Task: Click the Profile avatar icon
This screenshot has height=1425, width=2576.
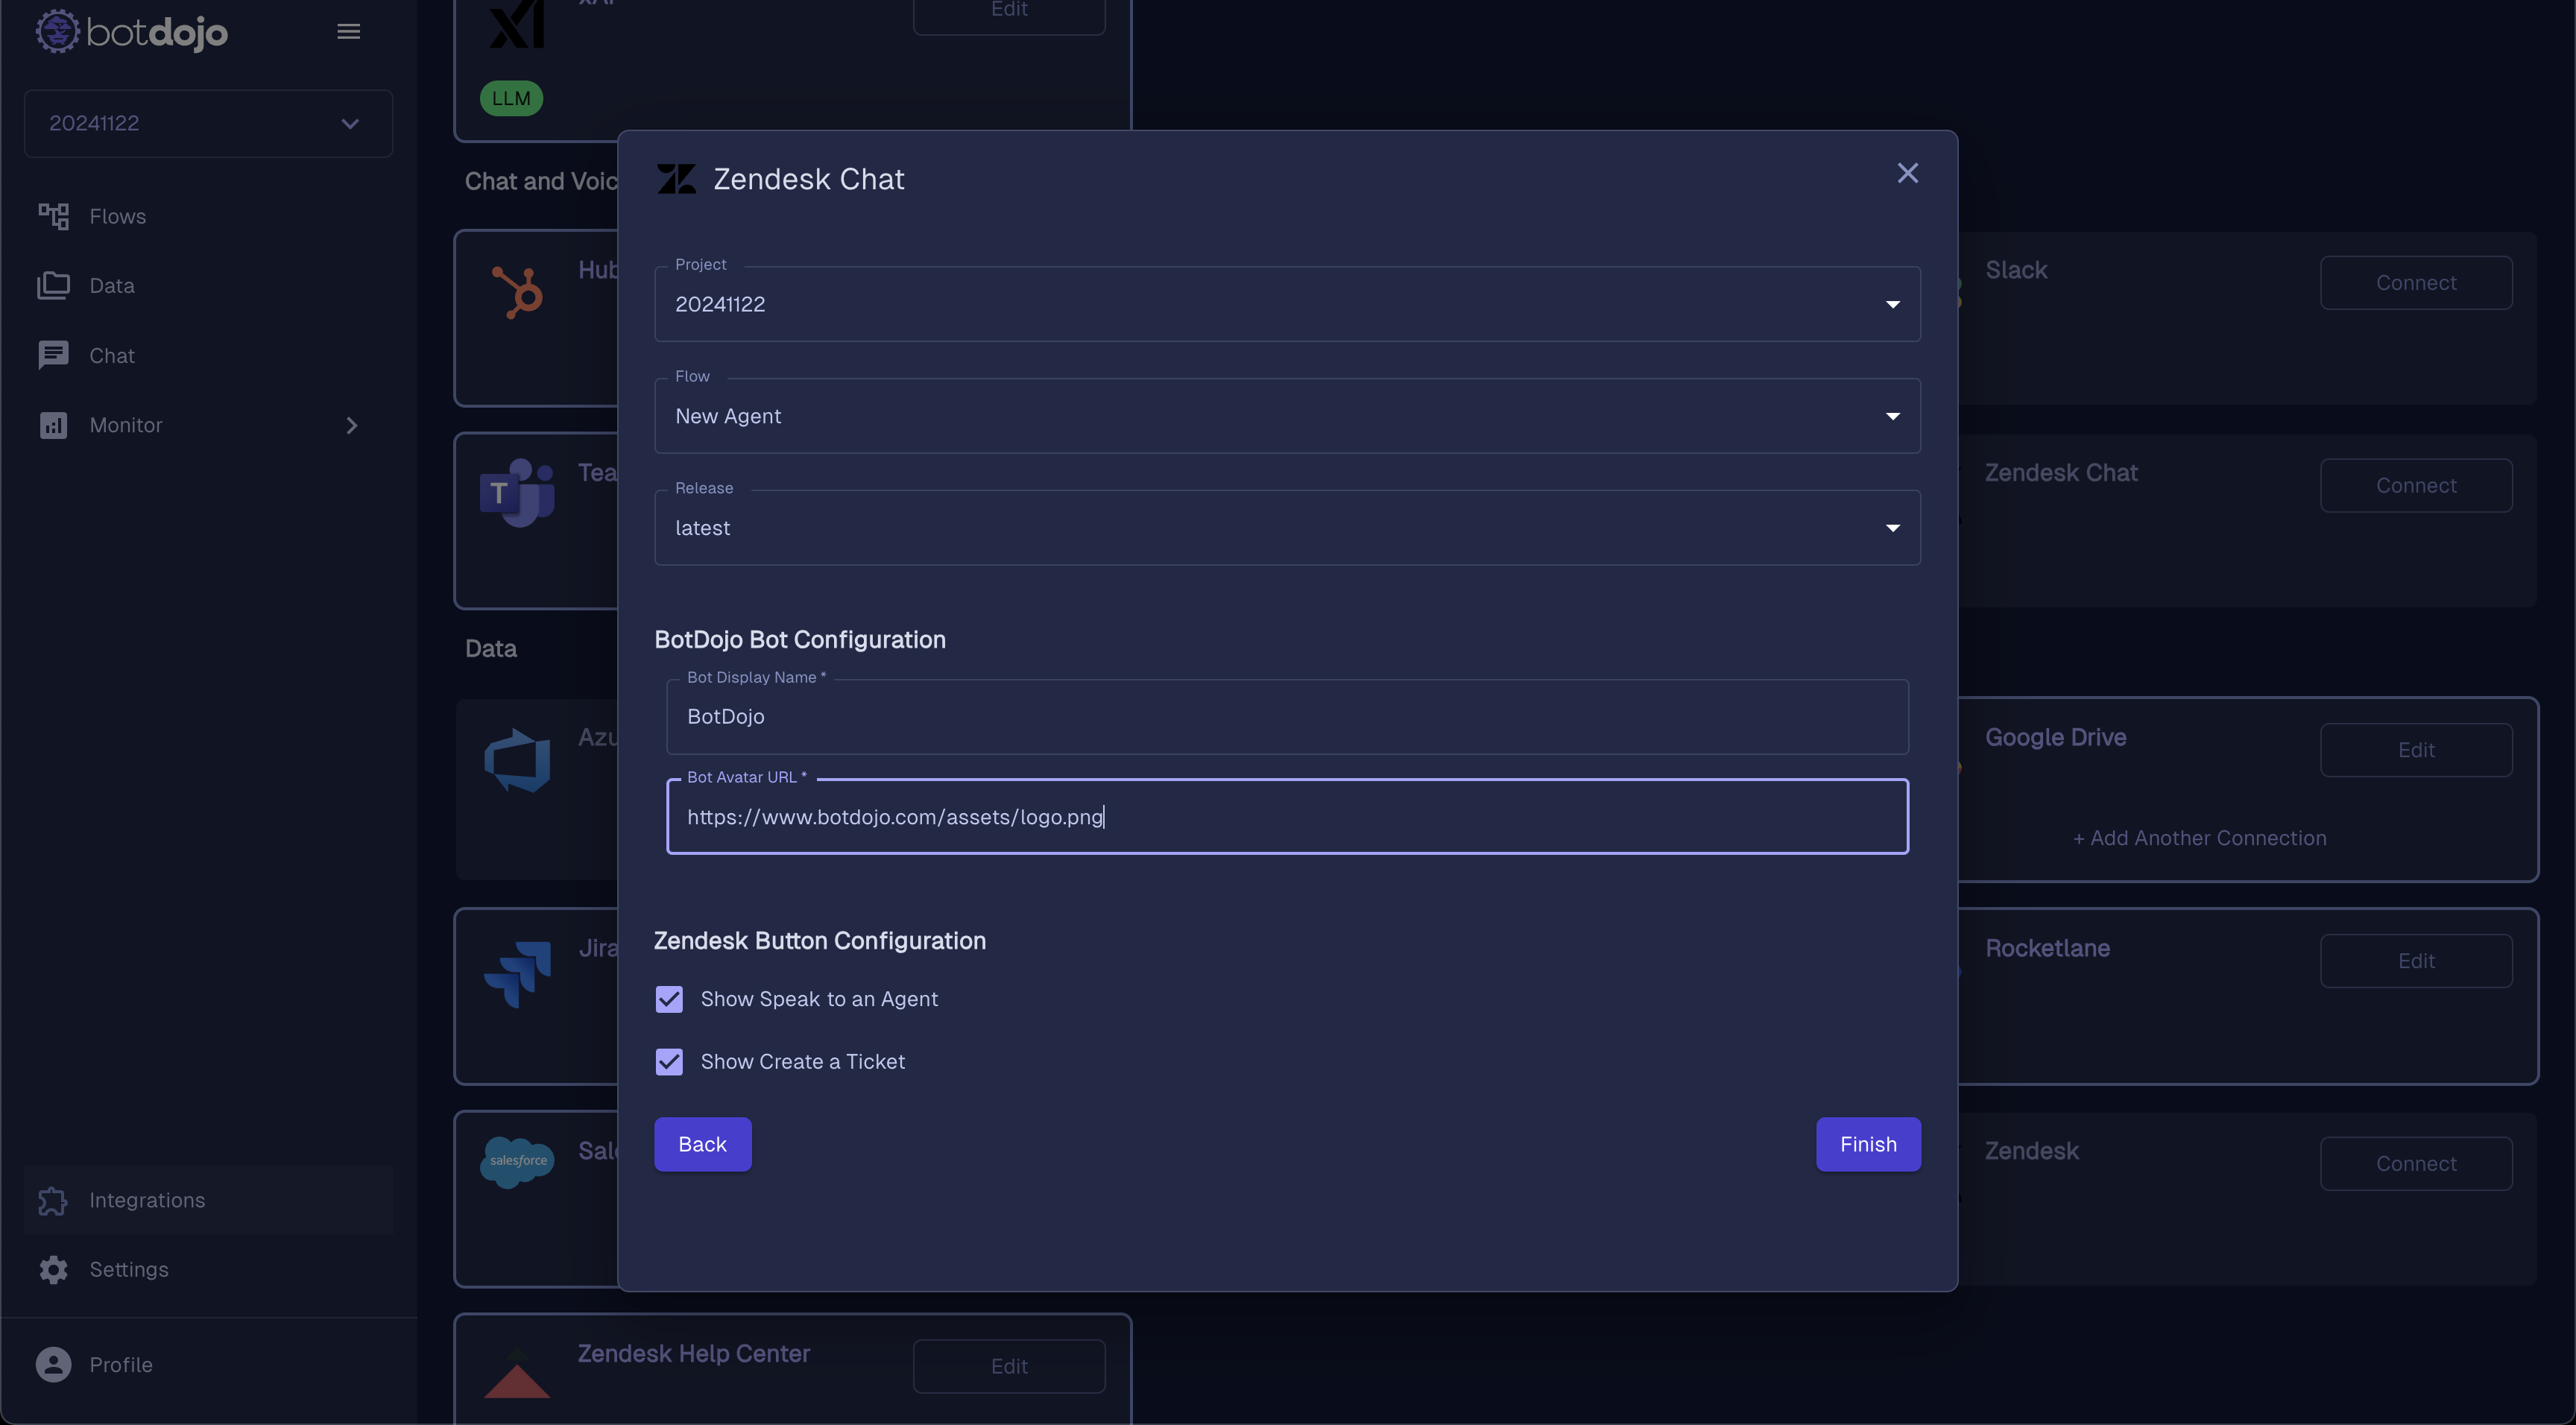Action: point(53,1364)
